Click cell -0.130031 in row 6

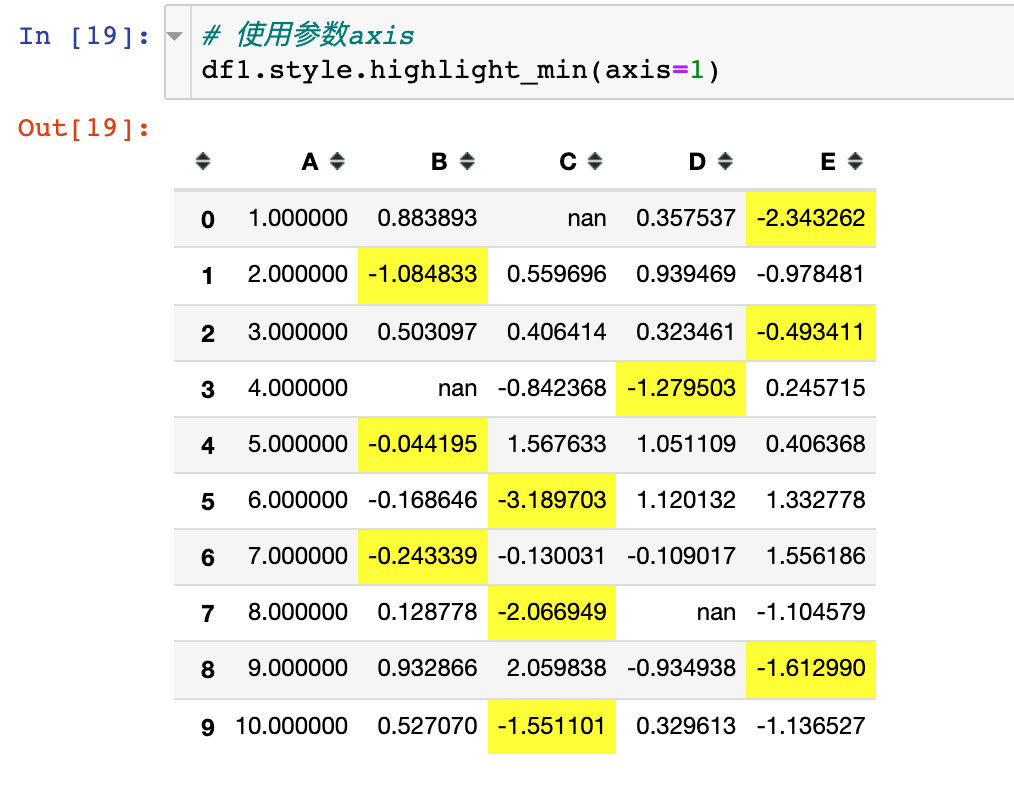(552, 557)
